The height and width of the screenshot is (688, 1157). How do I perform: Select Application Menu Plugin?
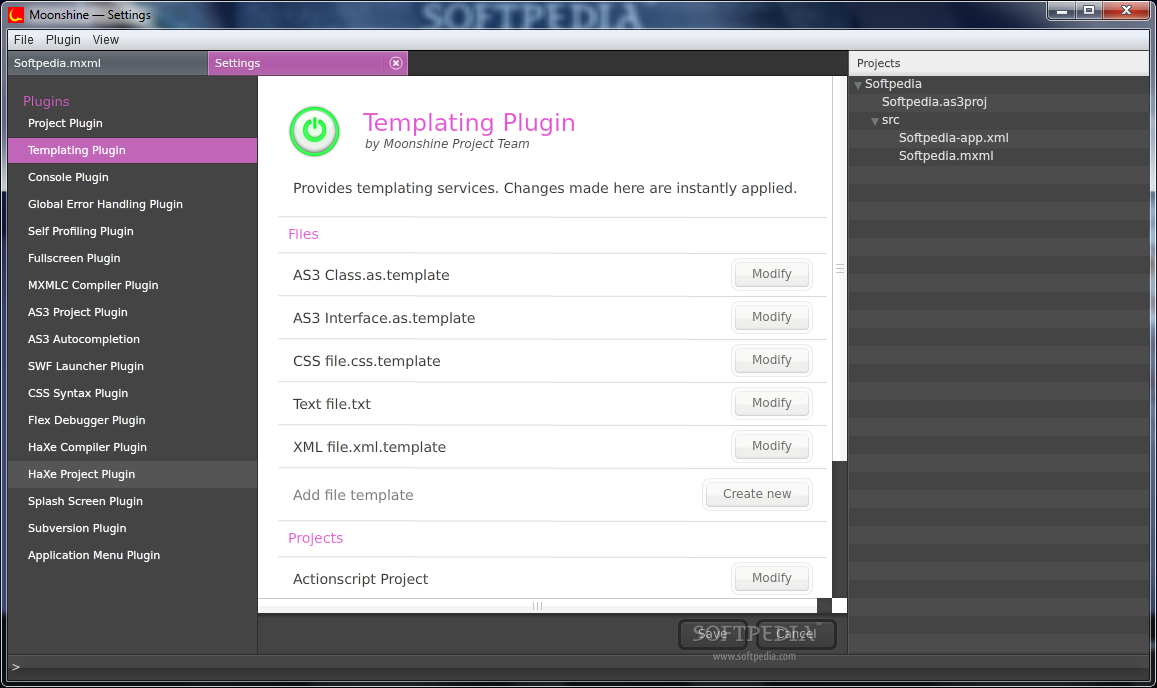tap(133, 555)
